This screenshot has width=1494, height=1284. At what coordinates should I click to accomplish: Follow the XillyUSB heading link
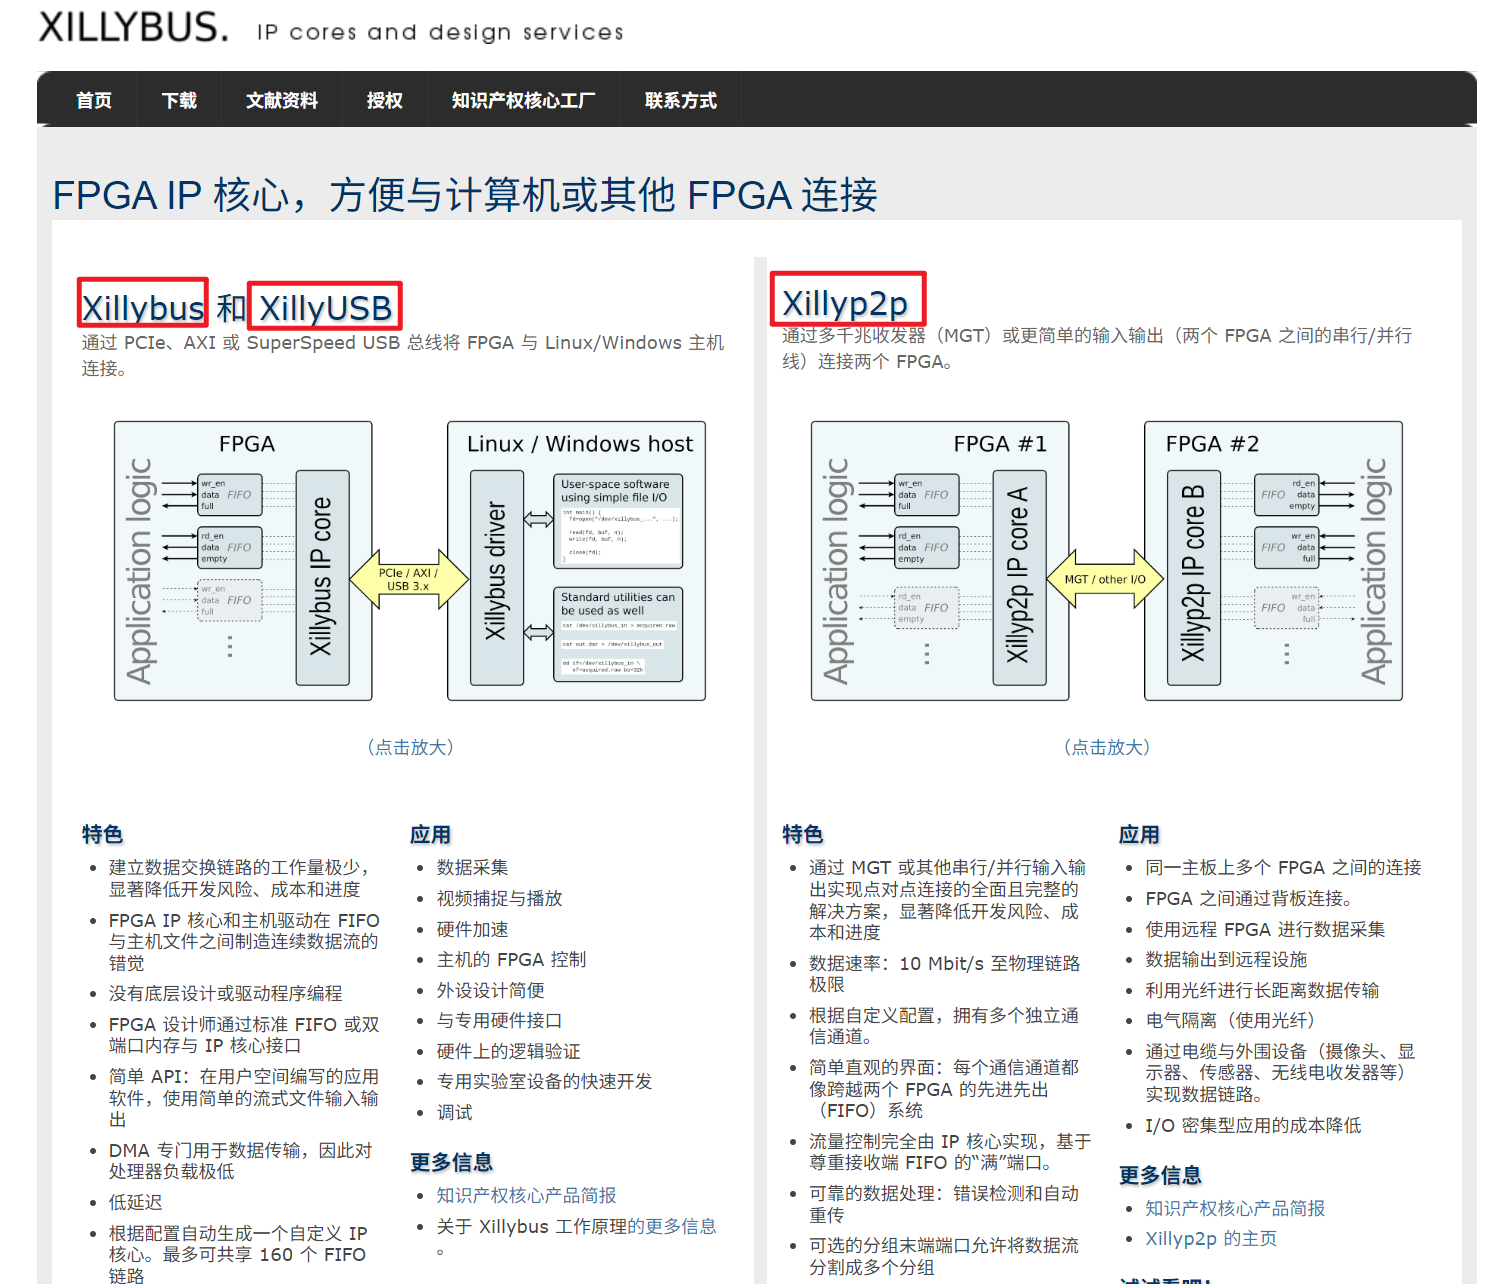click(325, 307)
